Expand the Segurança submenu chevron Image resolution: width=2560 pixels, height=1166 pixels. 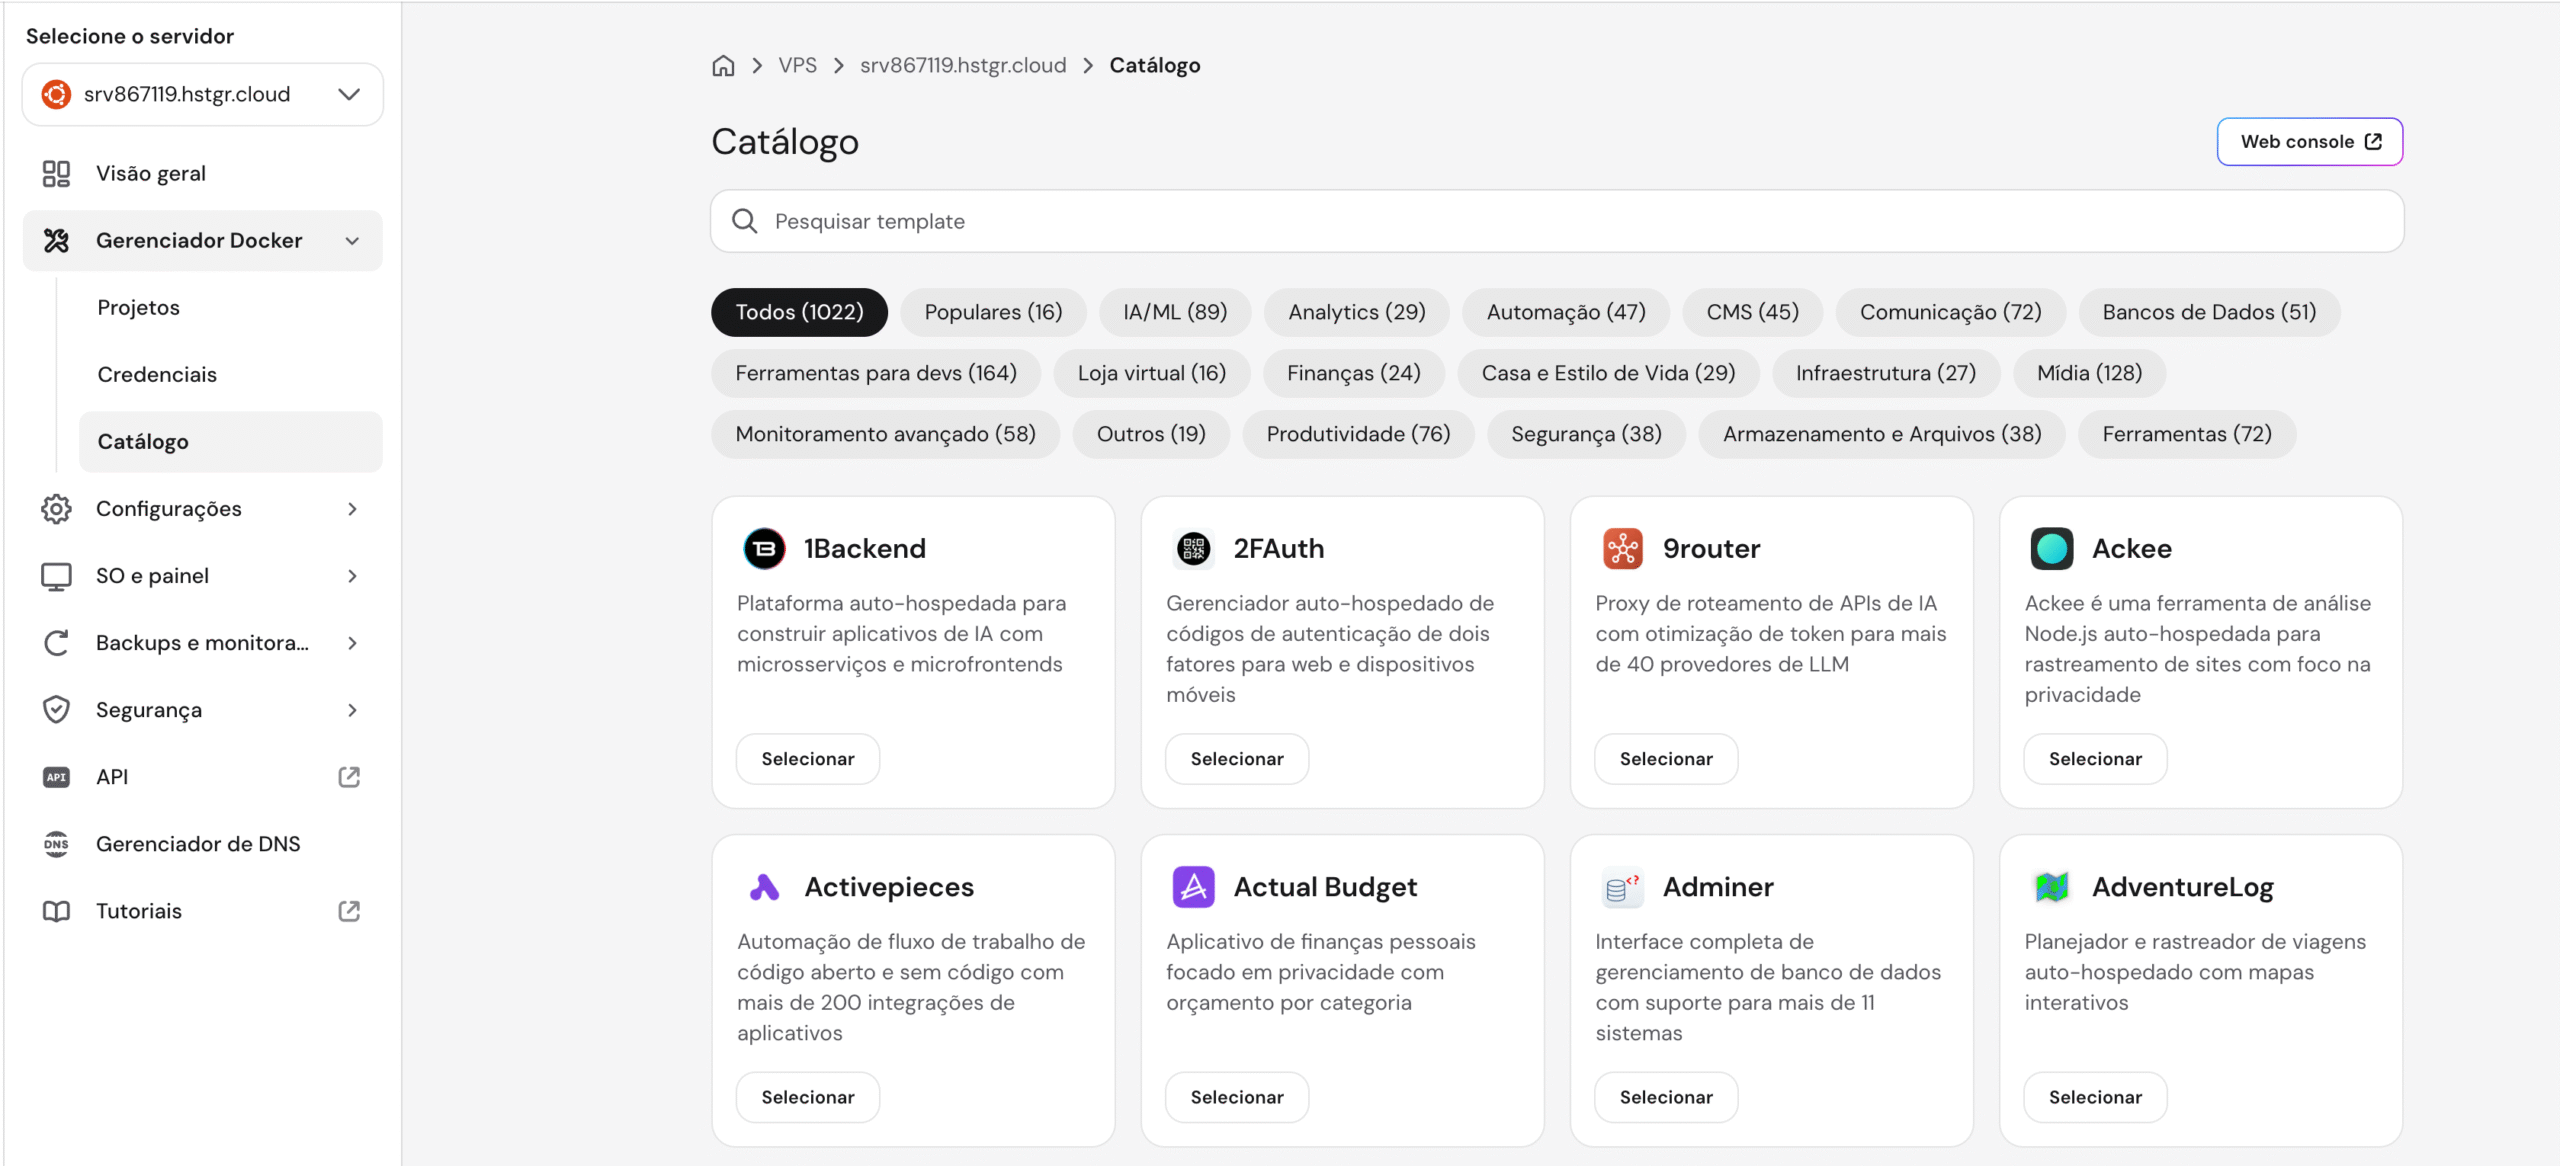click(x=352, y=710)
